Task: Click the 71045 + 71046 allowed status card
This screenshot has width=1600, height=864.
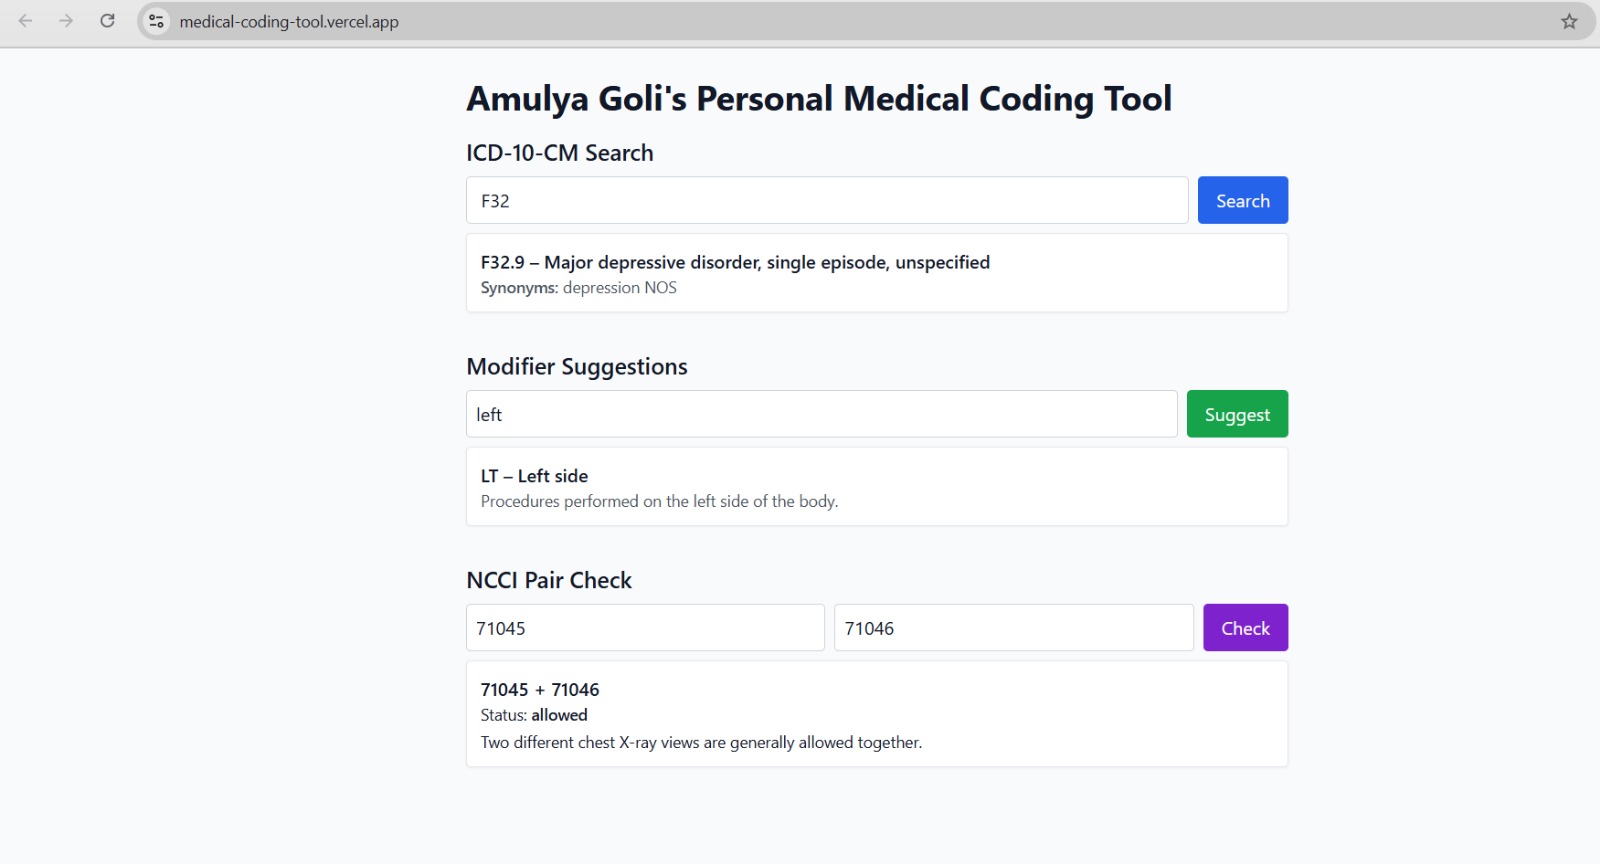Action: (x=876, y=713)
